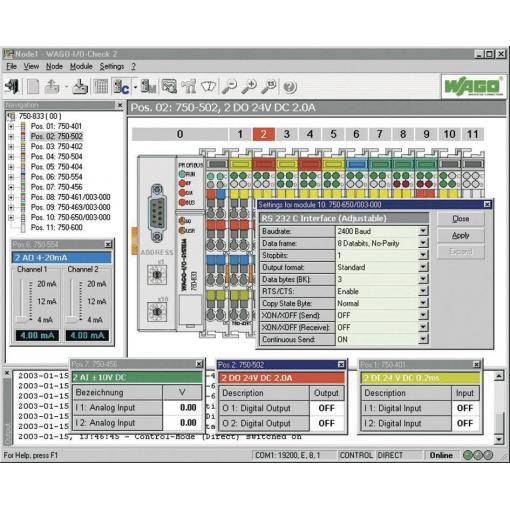Viewport: 510px width, 510px height.
Task: Select position 0 coupler header
Action: [x=180, y=134]
